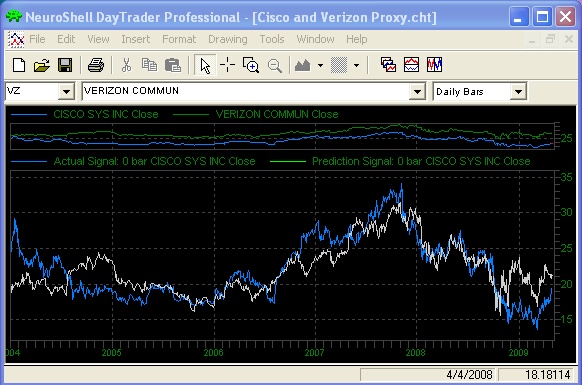Open the Window menu
This screenshot has height=385, width=582.
click(x=315, y=39)
